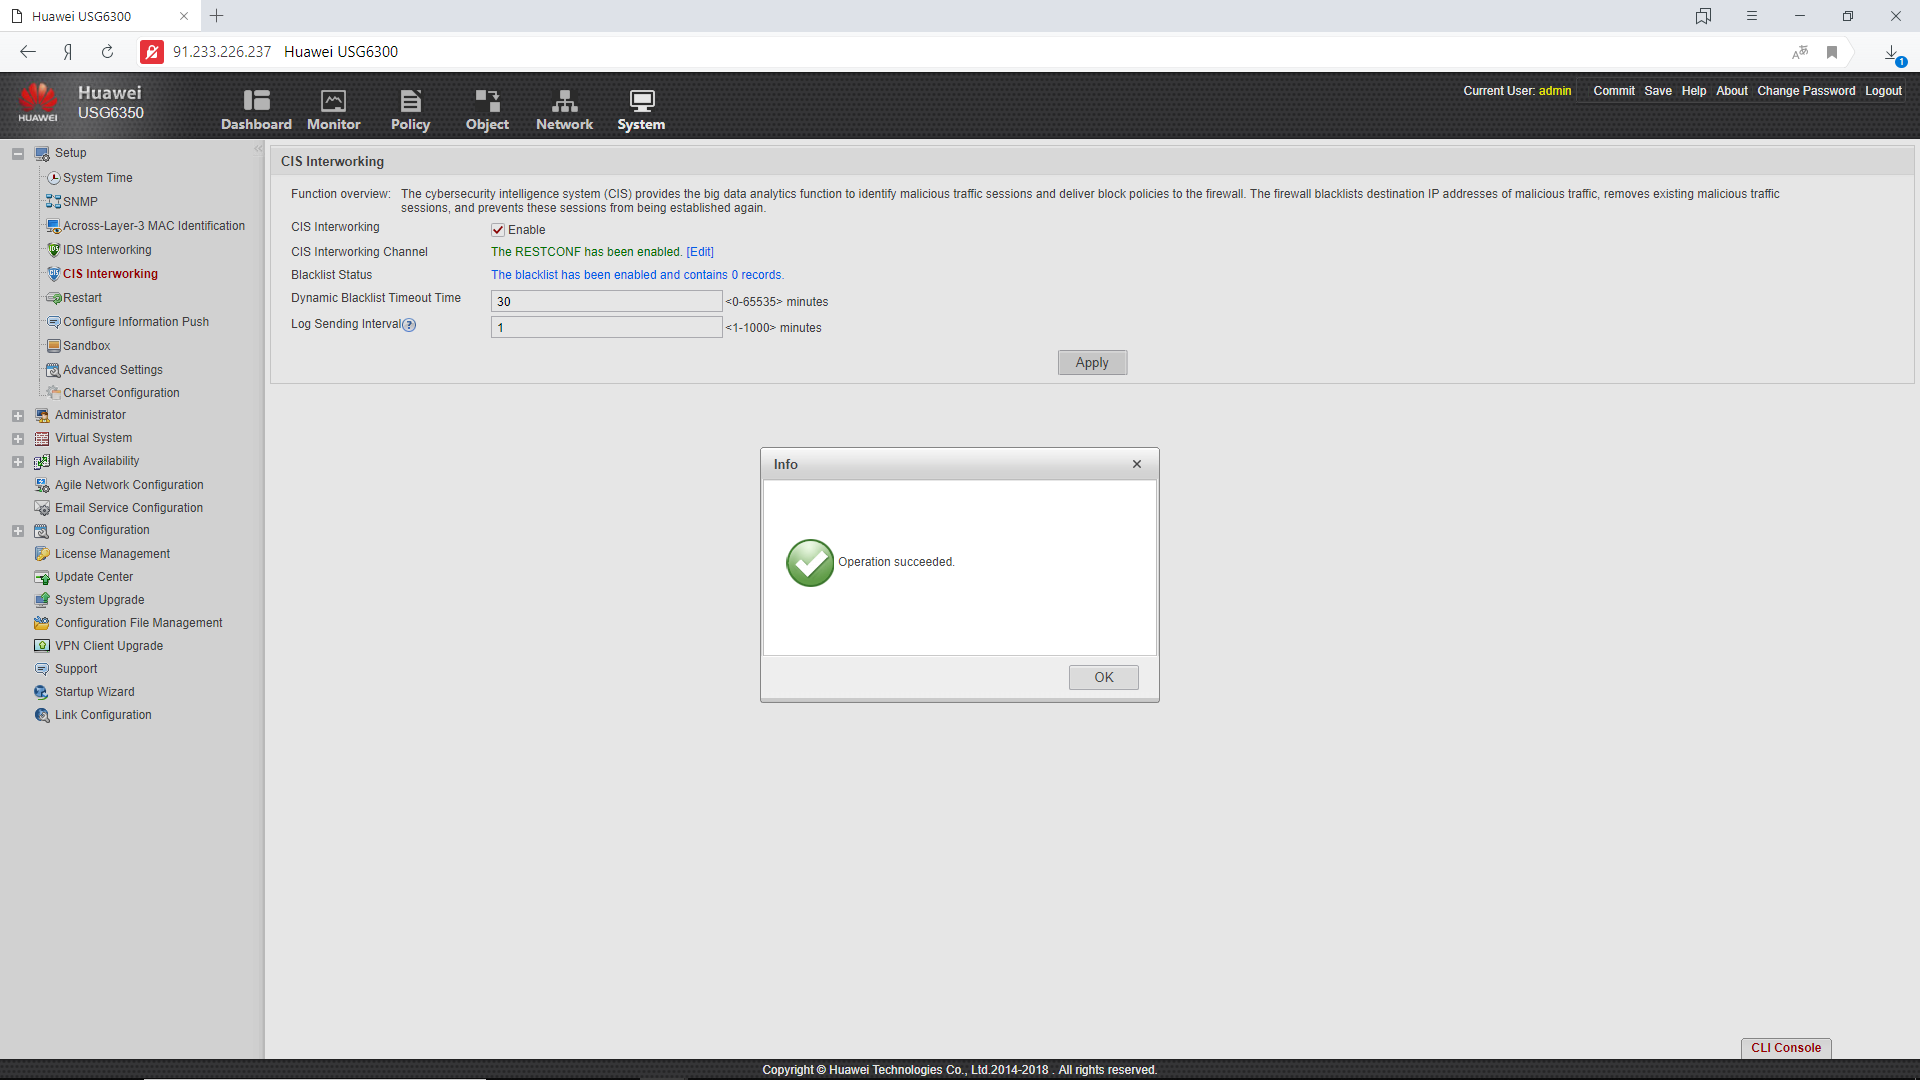The image size is (1920, 1080).
Task: Open the Object section icon
Action: pyautogui.click(x=487, y=101)
